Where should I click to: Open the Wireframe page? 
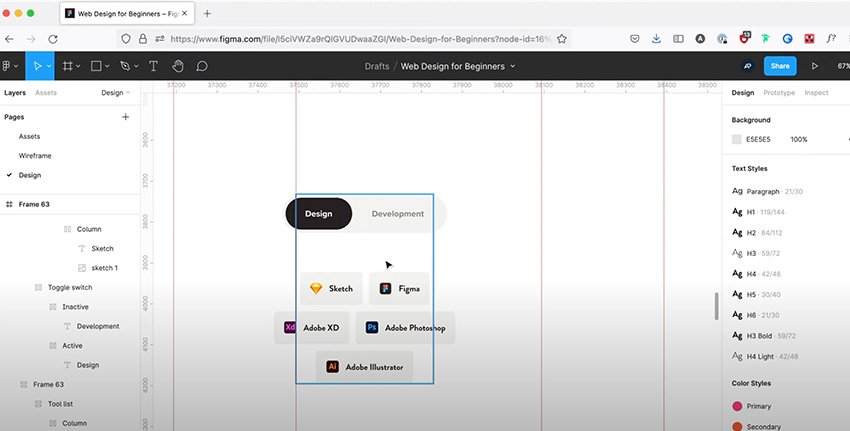coord(35,156)
